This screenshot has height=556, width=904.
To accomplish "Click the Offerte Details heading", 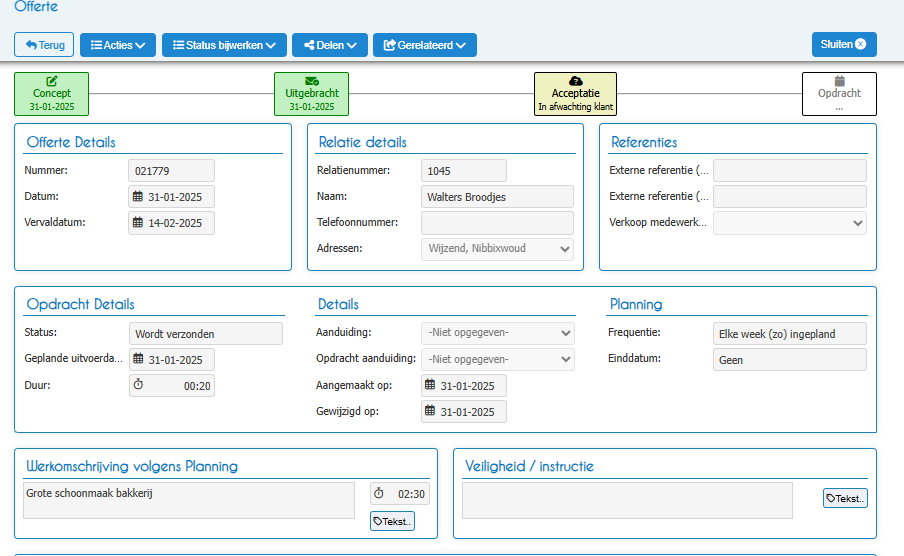I will tap(71, 142).
